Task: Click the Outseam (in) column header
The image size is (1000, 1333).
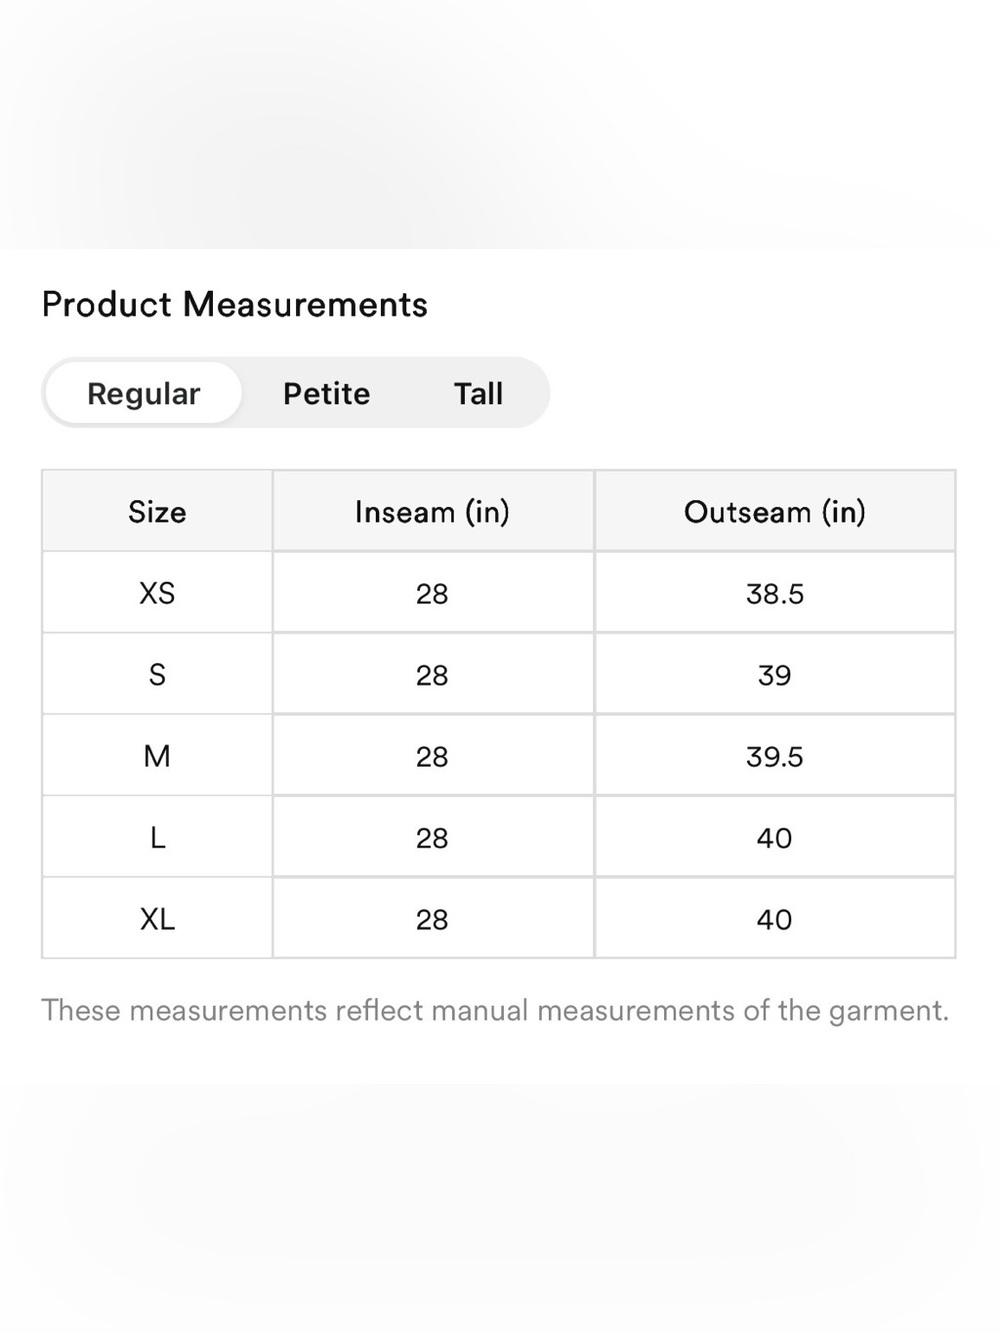Action: [x=775, y=511]
